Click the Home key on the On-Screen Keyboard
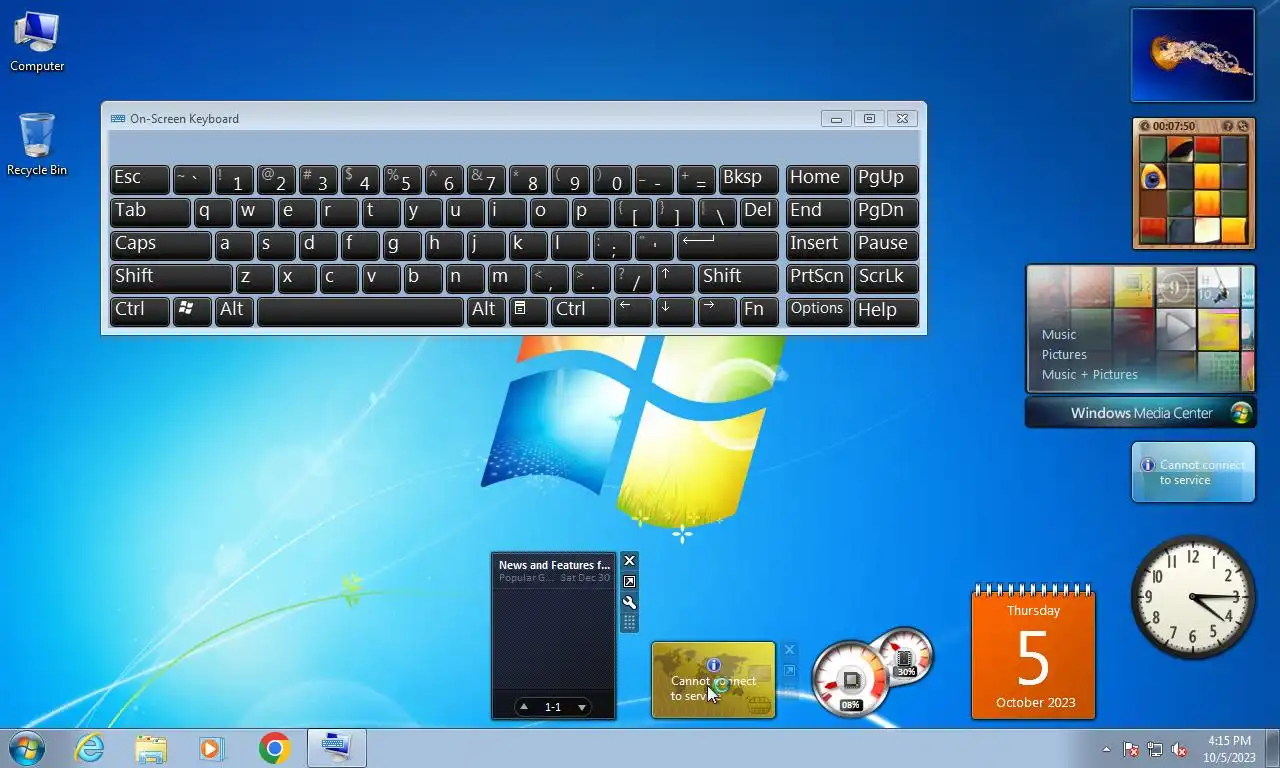 point(818,179)
